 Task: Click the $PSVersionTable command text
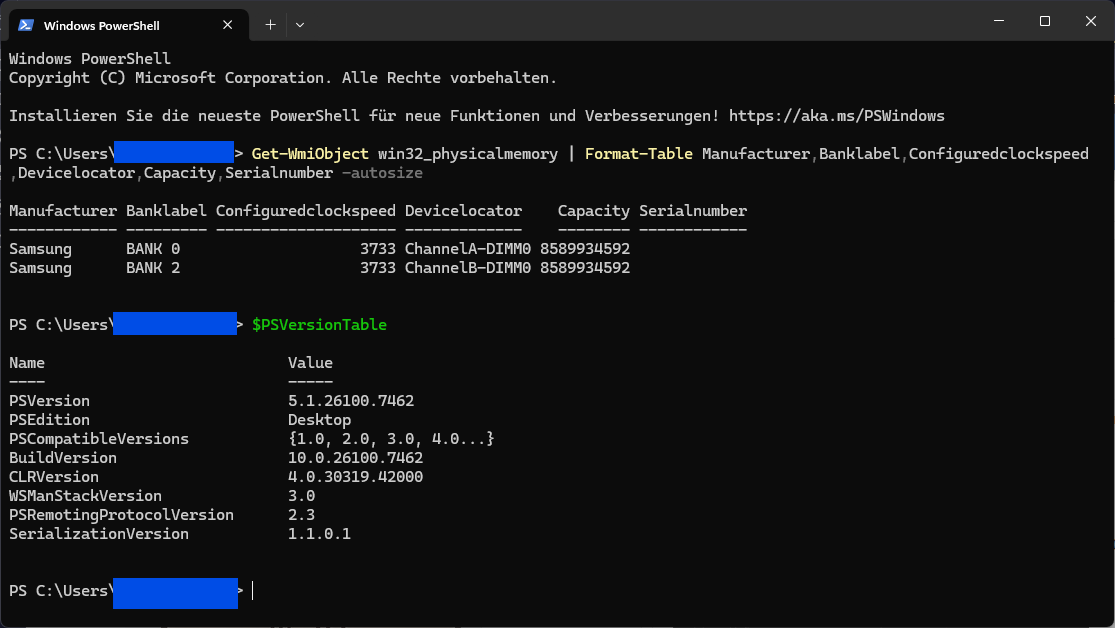[319, 325]
